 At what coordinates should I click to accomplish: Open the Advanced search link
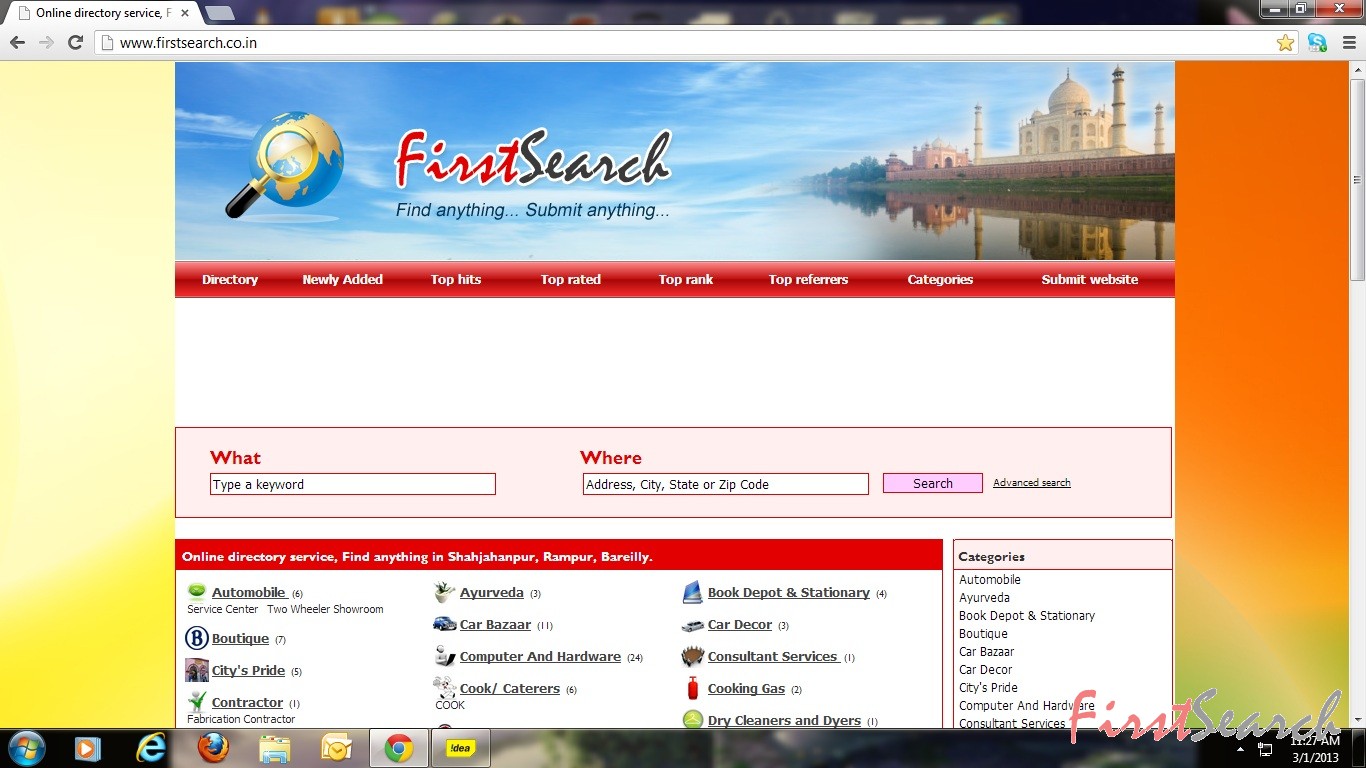pos(1032,482)
